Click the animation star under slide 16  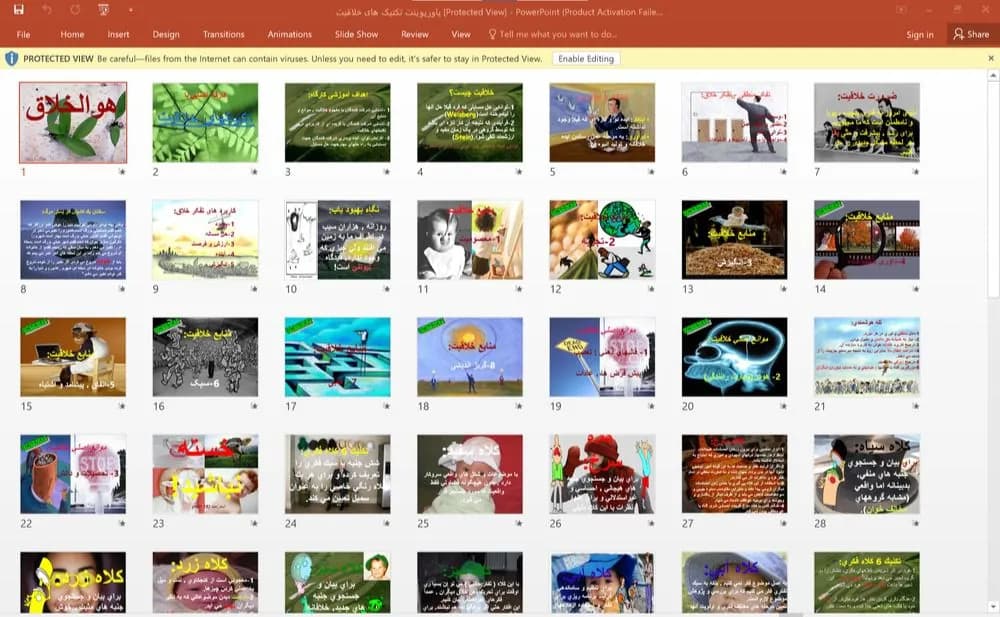(254, 406)
